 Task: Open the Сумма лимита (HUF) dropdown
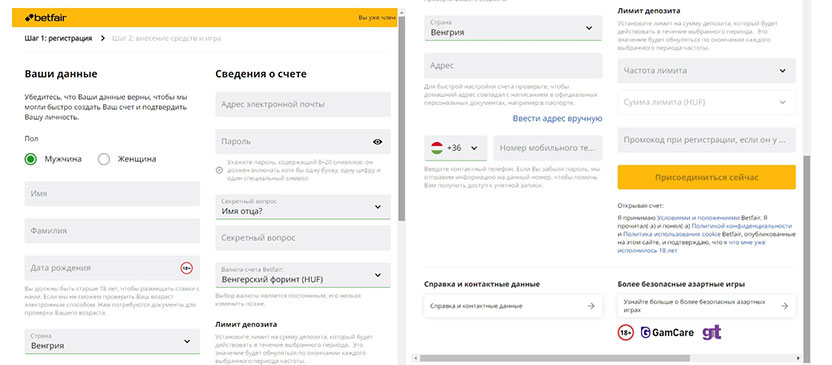706,102
